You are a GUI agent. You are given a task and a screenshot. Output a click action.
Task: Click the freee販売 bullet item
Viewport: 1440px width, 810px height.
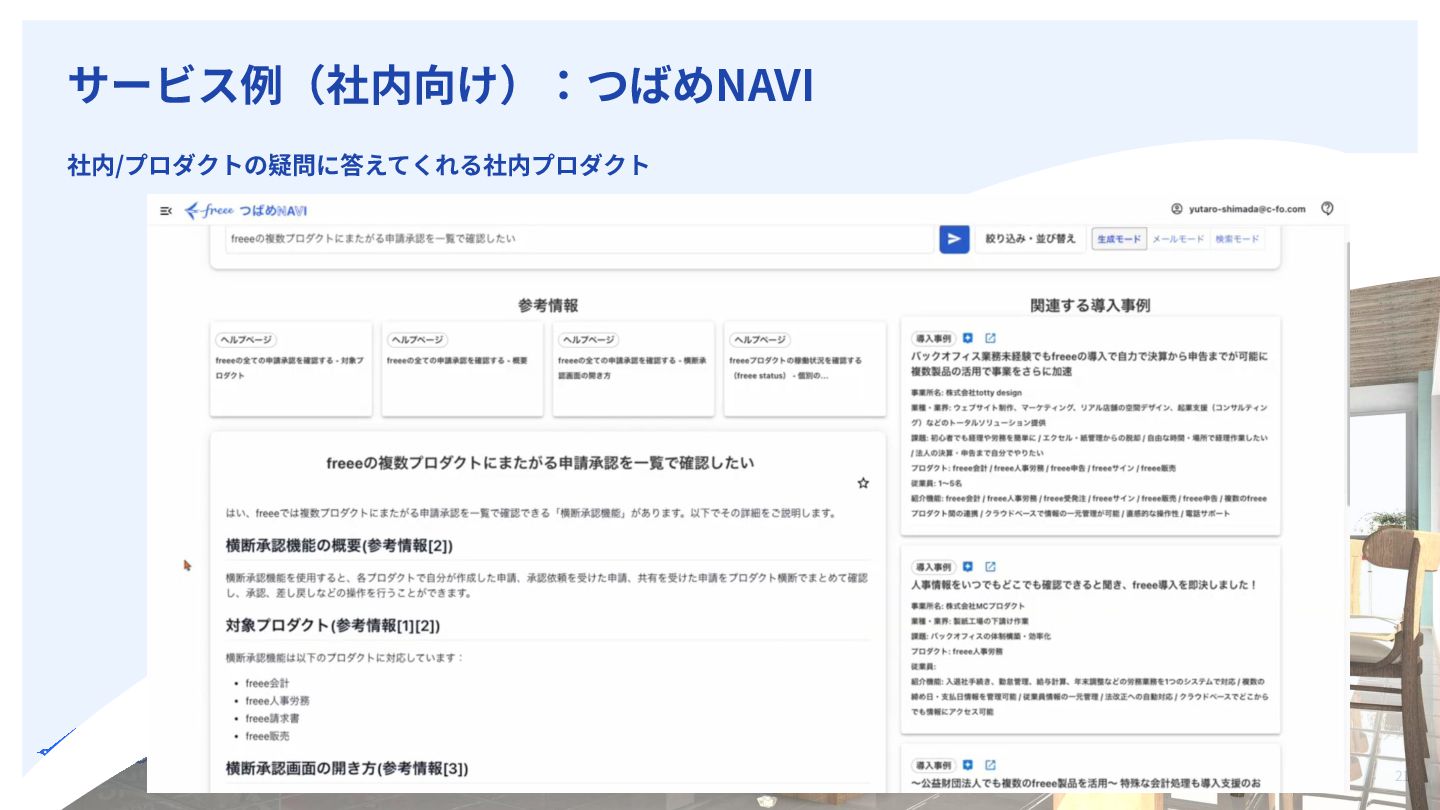pyautogui.click(x=267, y=736)
